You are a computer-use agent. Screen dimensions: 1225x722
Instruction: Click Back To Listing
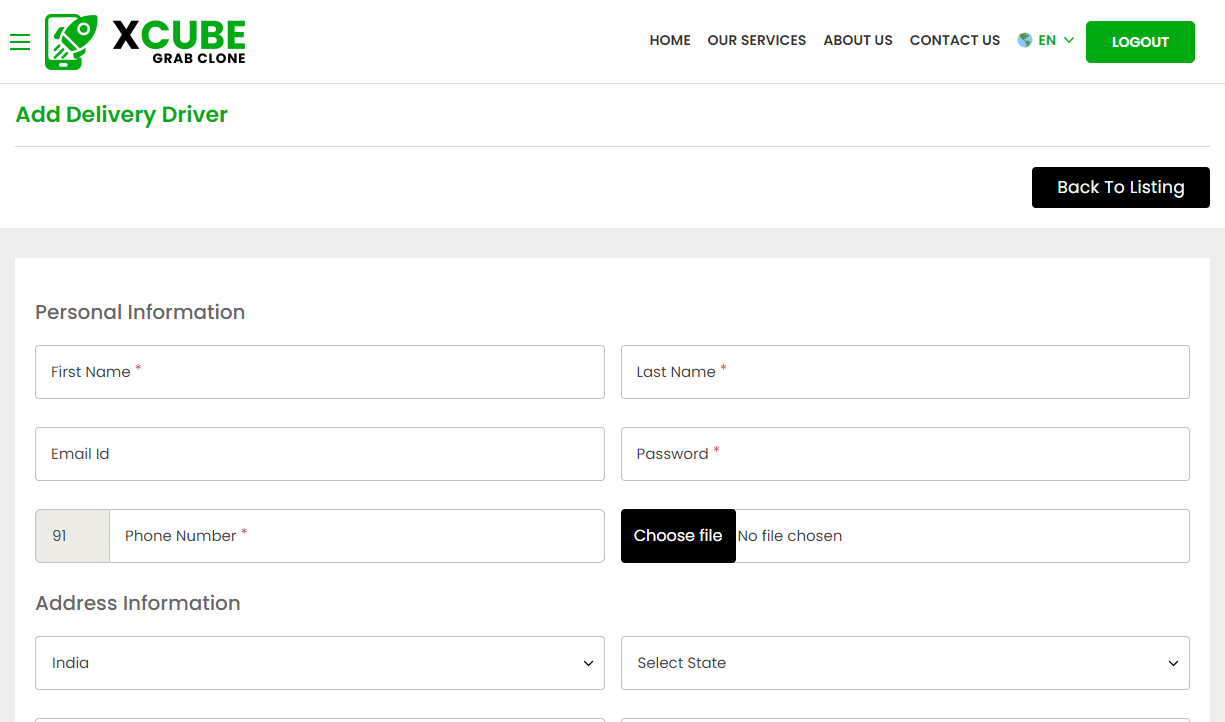[1120, 187]
